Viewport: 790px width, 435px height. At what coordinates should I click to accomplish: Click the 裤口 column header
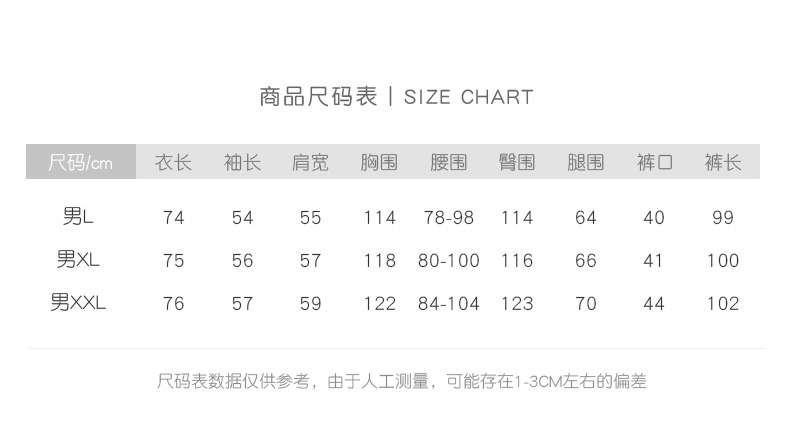[x=654, y=162]
